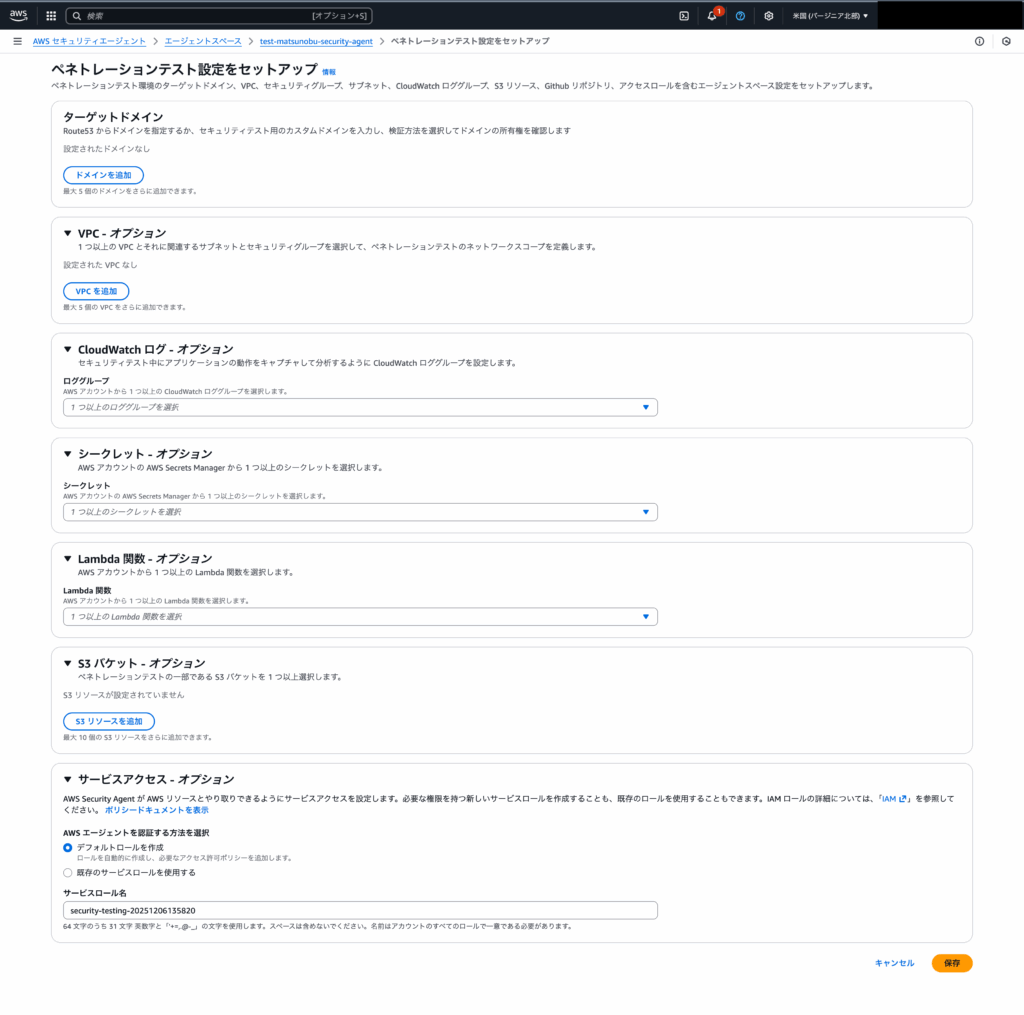Click the サービスロール名 text field
This screenshot has width=1024, height=1015.
coord(360,910)
